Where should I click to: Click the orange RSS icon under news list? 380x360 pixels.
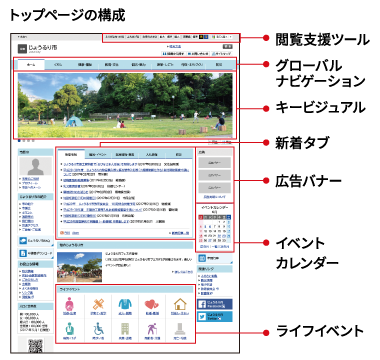click(62, 233)
